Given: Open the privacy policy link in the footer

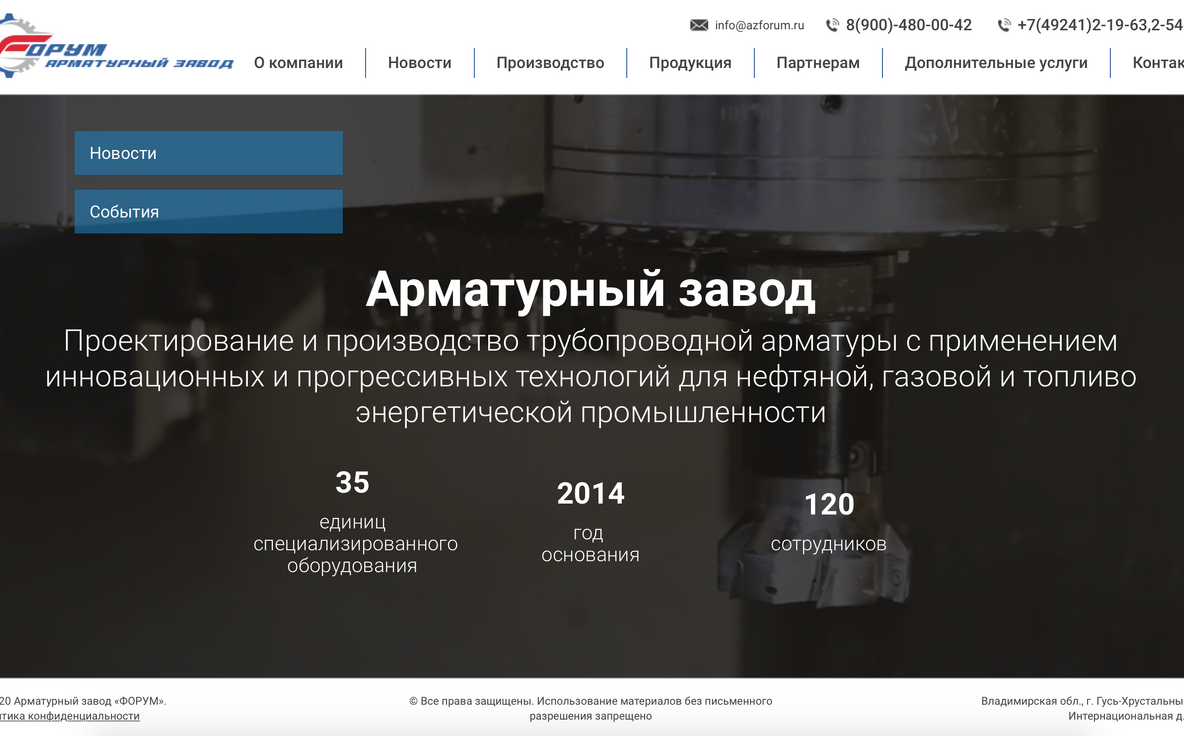Looking at the screenshot, I should (69, 716).
